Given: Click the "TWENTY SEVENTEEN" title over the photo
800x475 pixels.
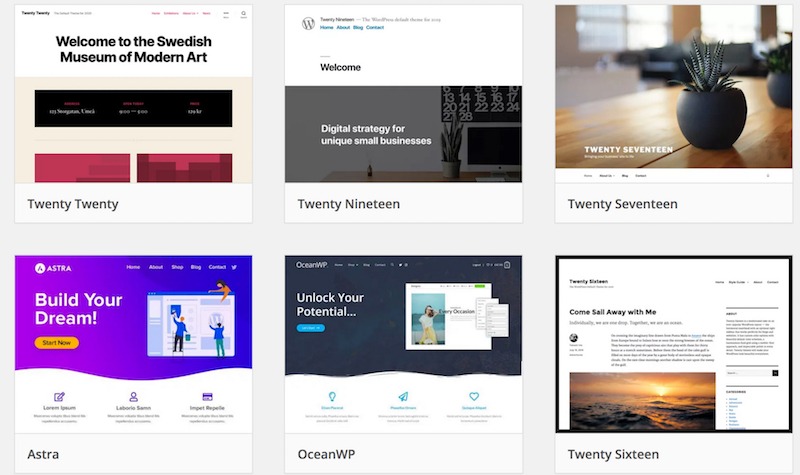Looking at the screenshot, I should (x=629, y=149).
